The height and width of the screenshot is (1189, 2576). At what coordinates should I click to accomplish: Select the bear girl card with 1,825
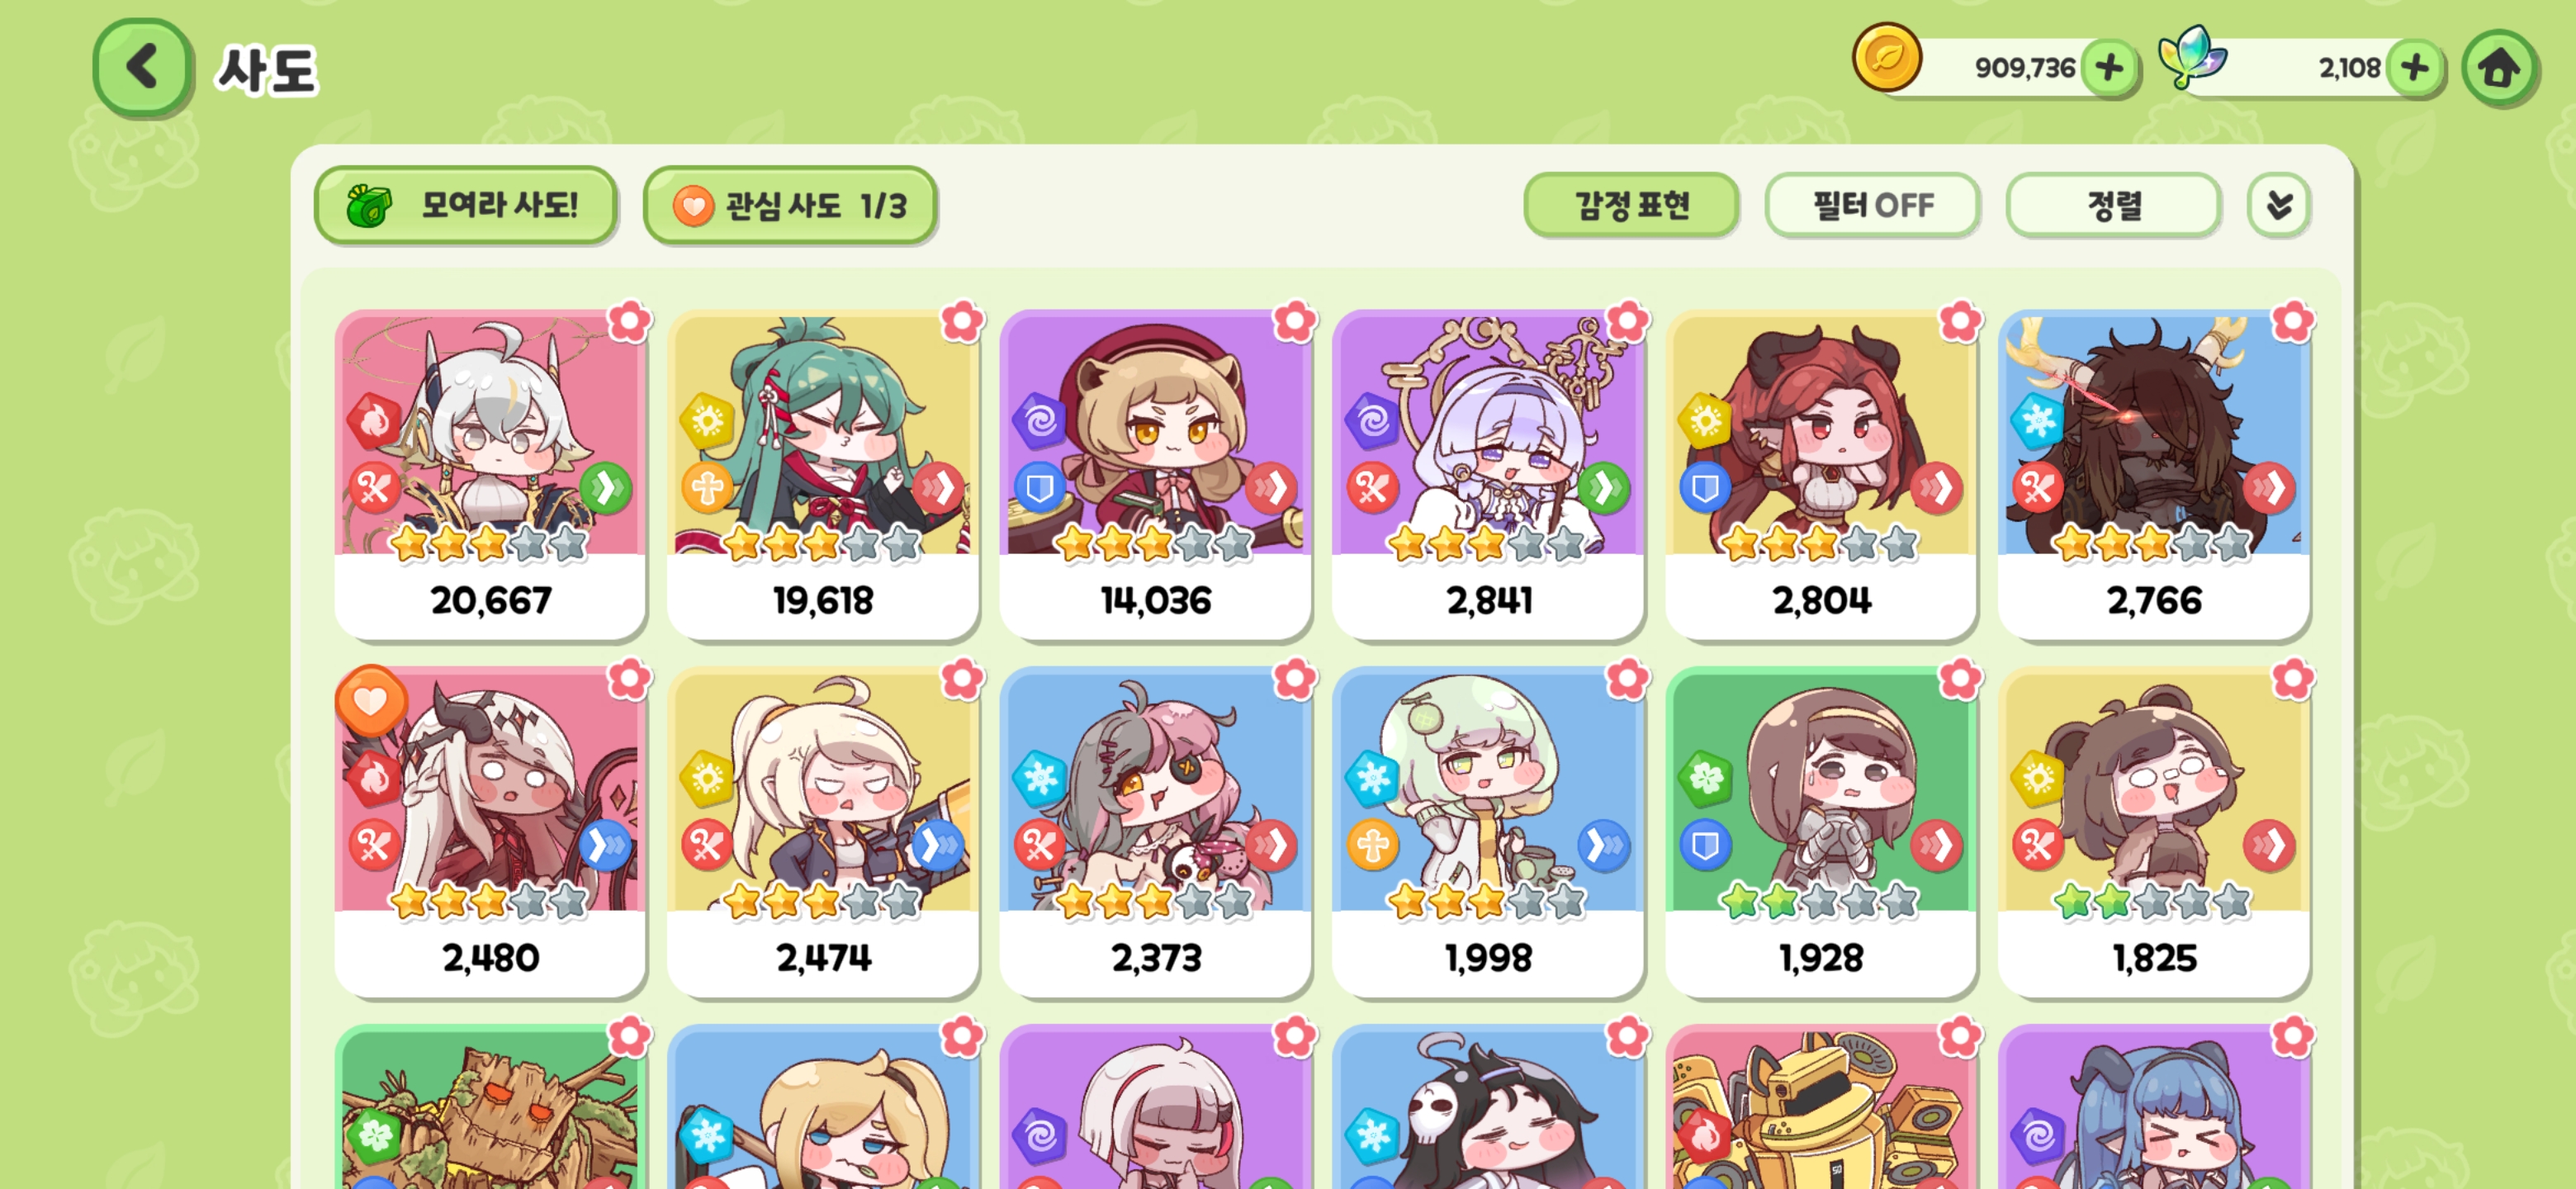pos(2154,832)
